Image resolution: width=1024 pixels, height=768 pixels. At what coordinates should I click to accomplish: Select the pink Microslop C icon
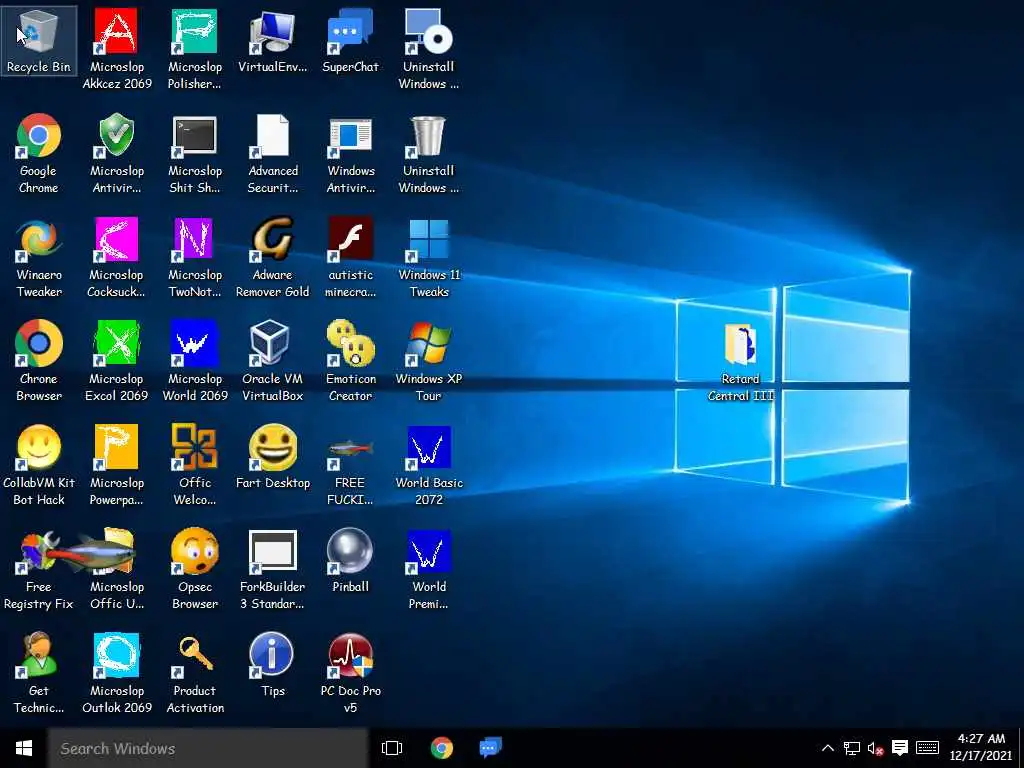[x=117, y=257]
